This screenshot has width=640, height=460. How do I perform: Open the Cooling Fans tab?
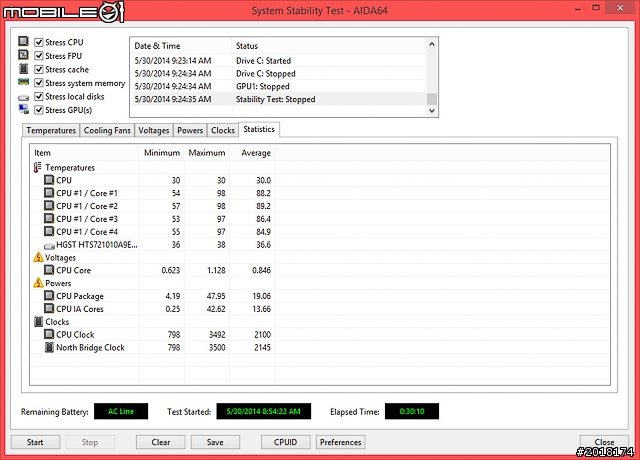107,130
